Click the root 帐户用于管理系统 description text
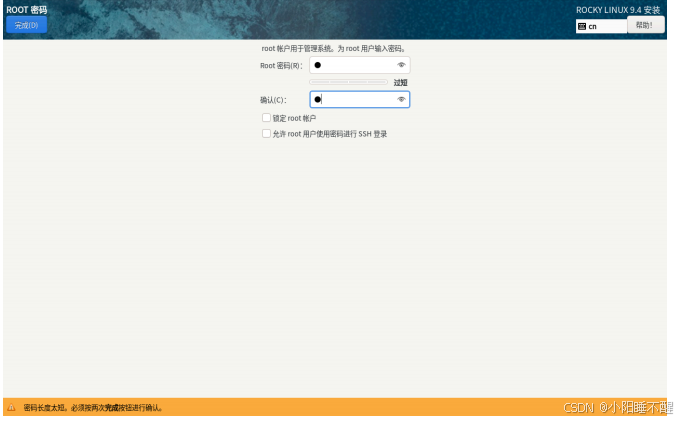This screenshot has height=422, width=681. (334, 49)
